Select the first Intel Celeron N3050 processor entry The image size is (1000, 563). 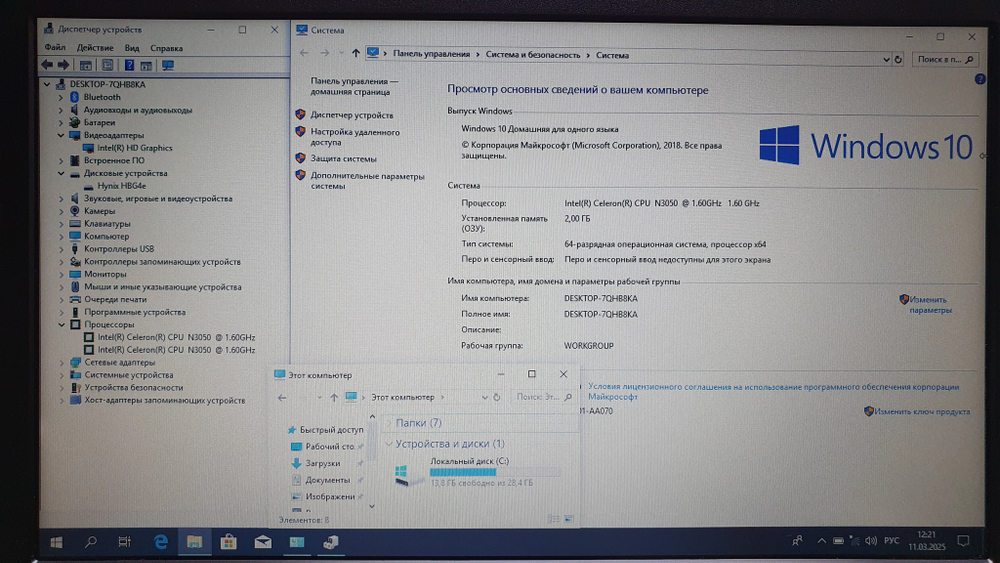pyautogui.click(x=176, y=337)
